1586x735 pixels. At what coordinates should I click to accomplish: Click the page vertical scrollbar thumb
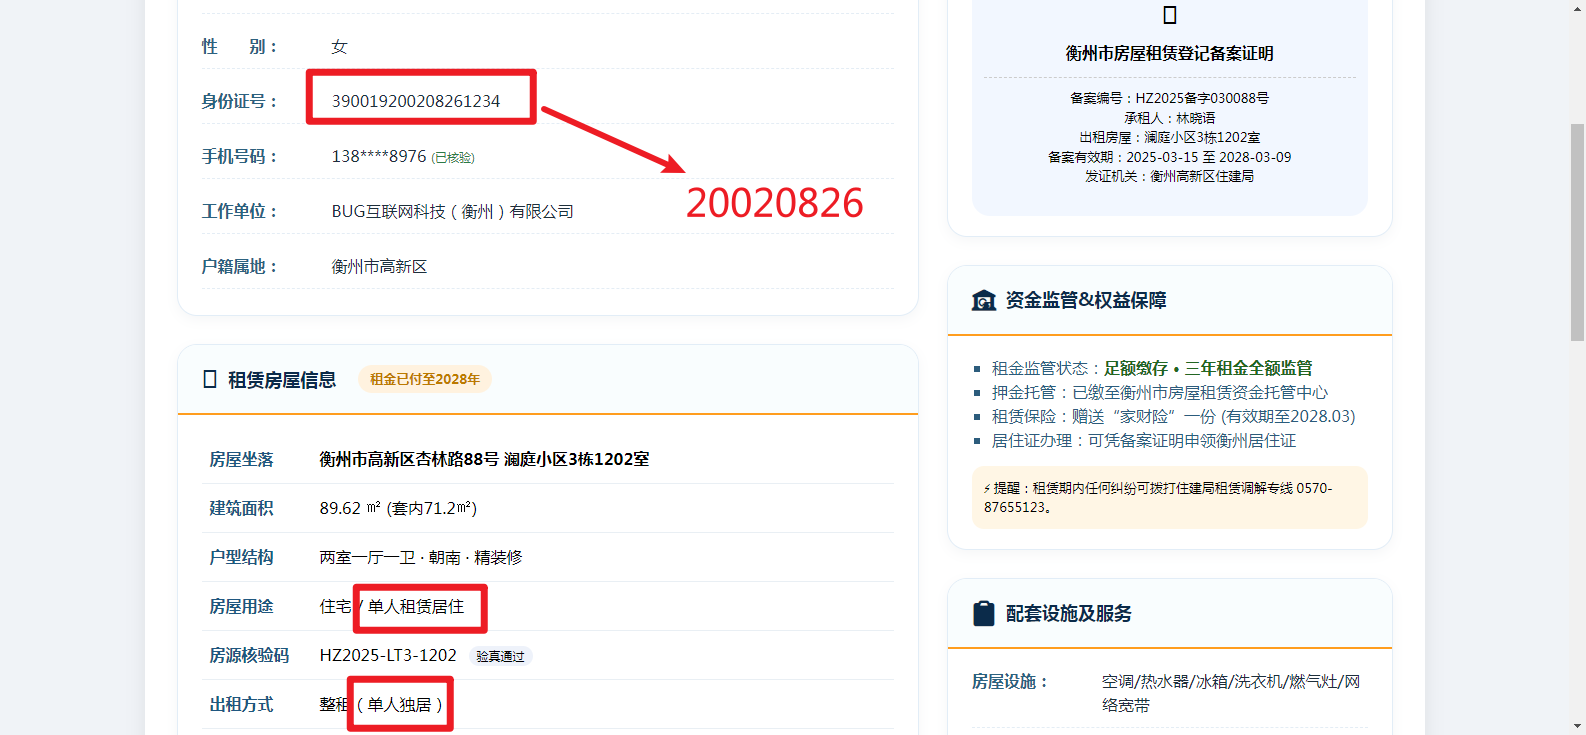pyautogui.click(x=1577, y=232)
